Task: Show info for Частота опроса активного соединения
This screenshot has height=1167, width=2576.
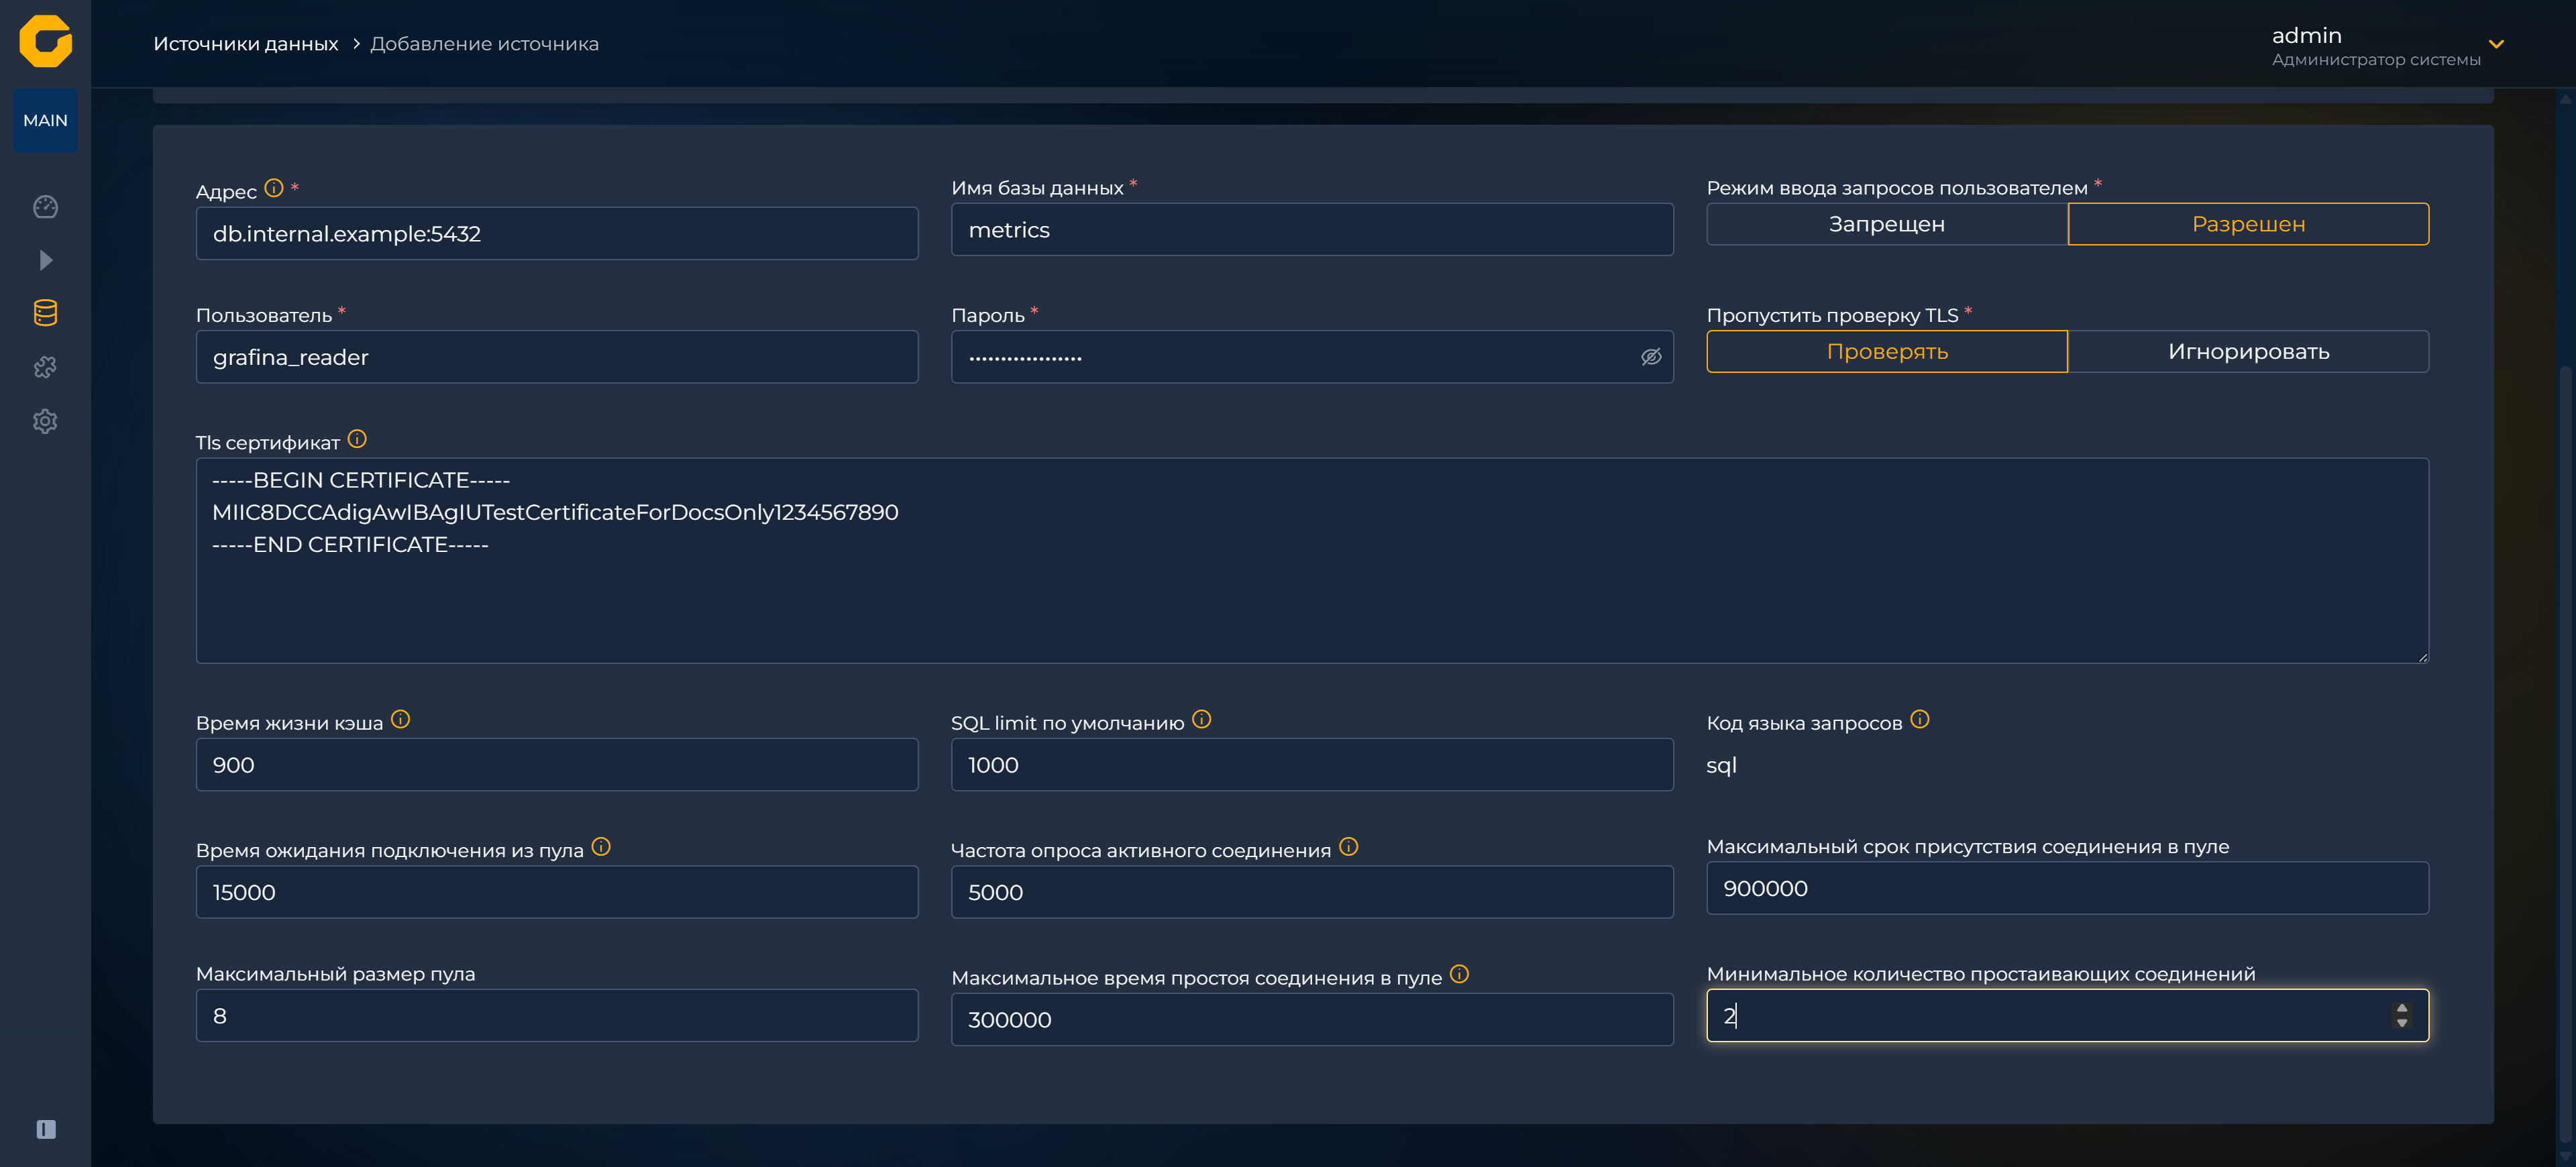Action: pos(1349,846)
